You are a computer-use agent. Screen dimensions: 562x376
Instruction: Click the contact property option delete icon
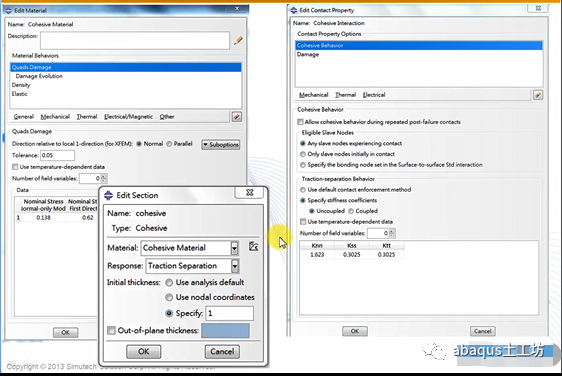tap(538, 95)
